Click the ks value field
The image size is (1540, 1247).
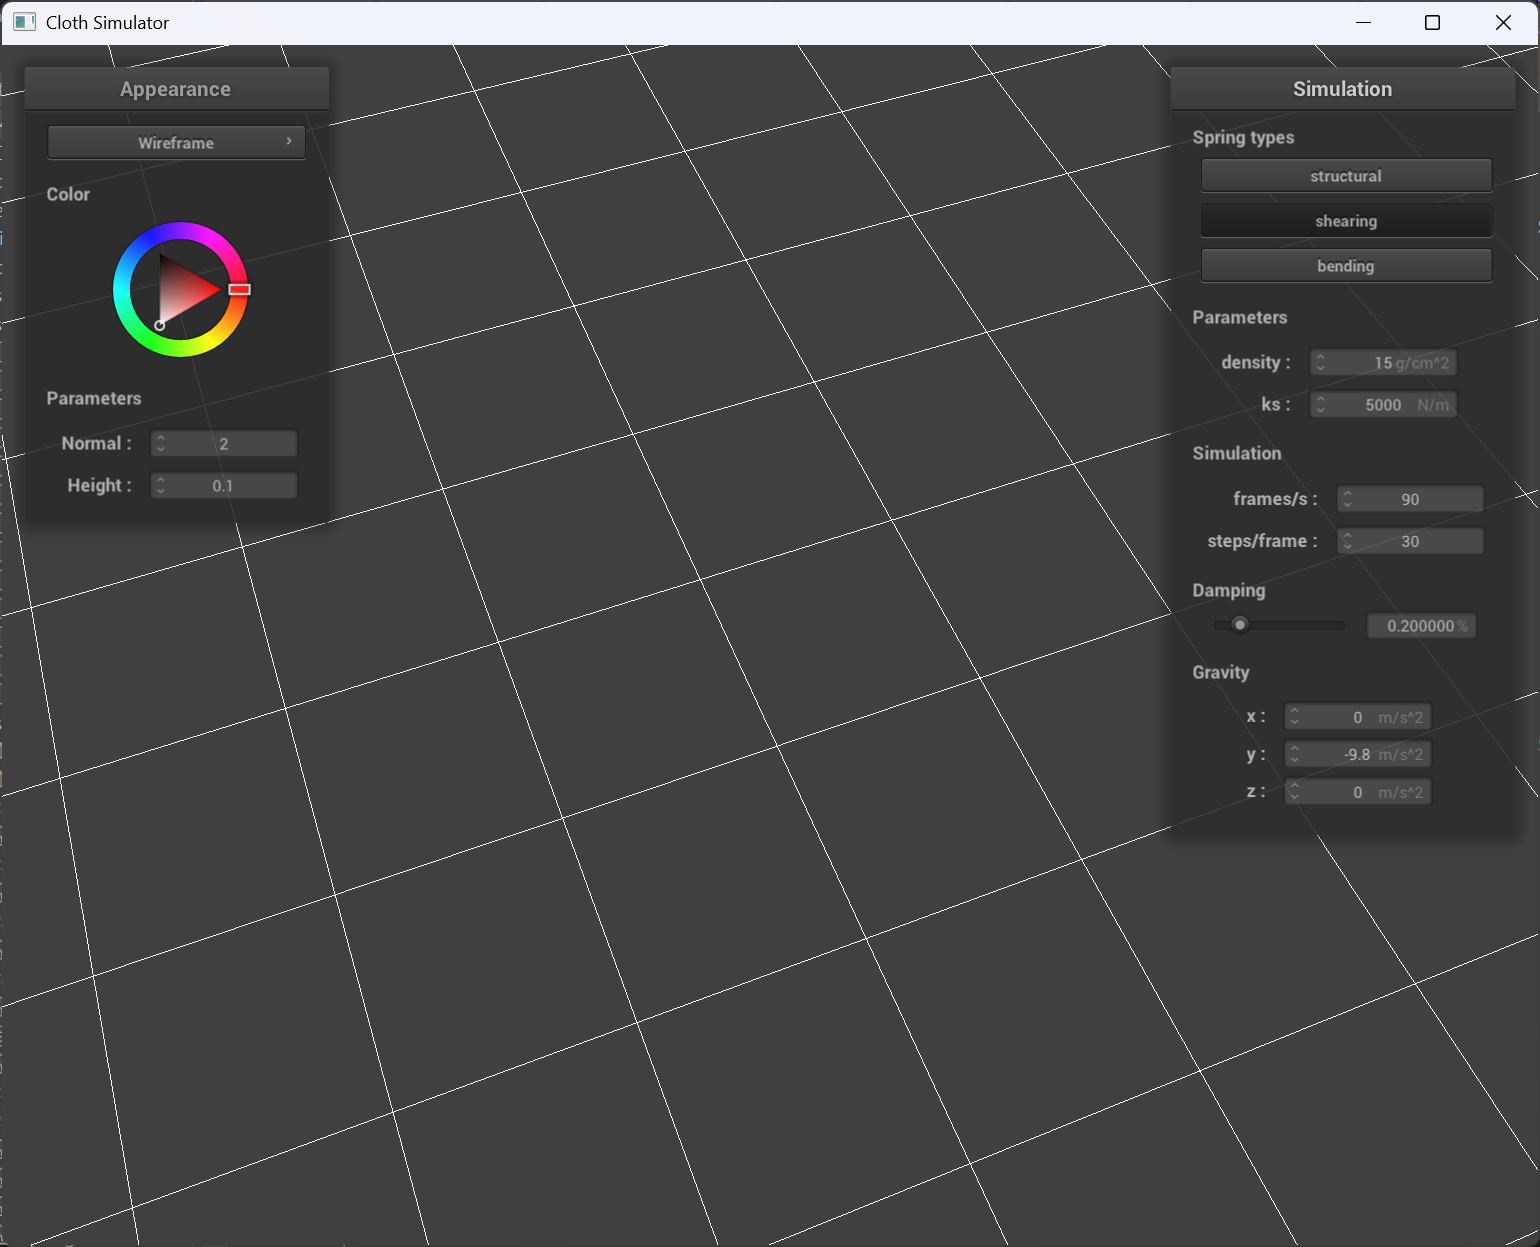coord(1383,404)
